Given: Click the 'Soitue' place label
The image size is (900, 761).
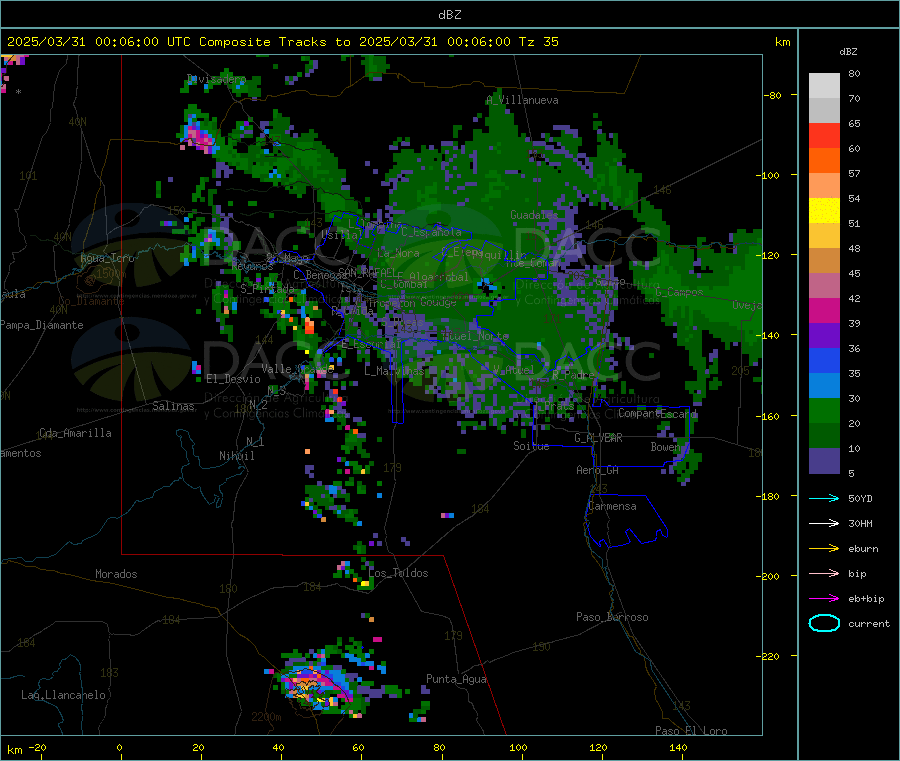Looking at the screenshot, I should coord(531,446).
